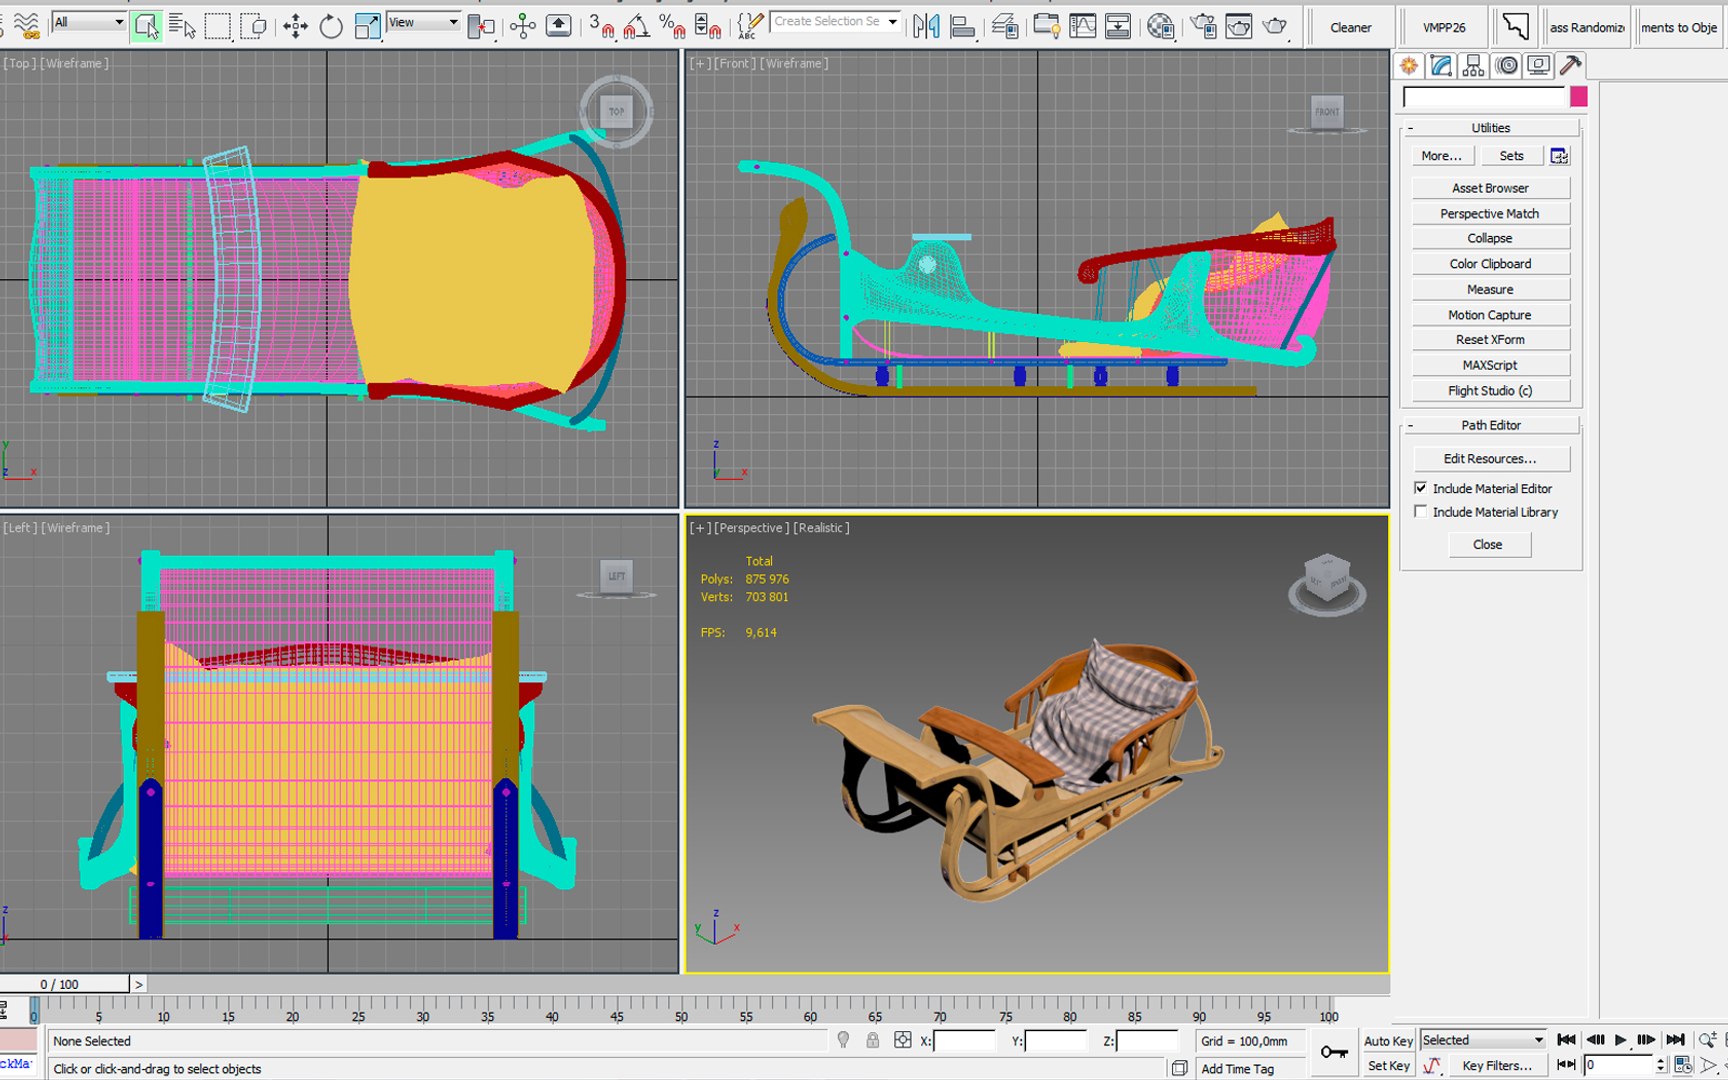Toggle Window/Crossing selection mode
Screen dimensions: 1728x1080
tap(254, 26)
